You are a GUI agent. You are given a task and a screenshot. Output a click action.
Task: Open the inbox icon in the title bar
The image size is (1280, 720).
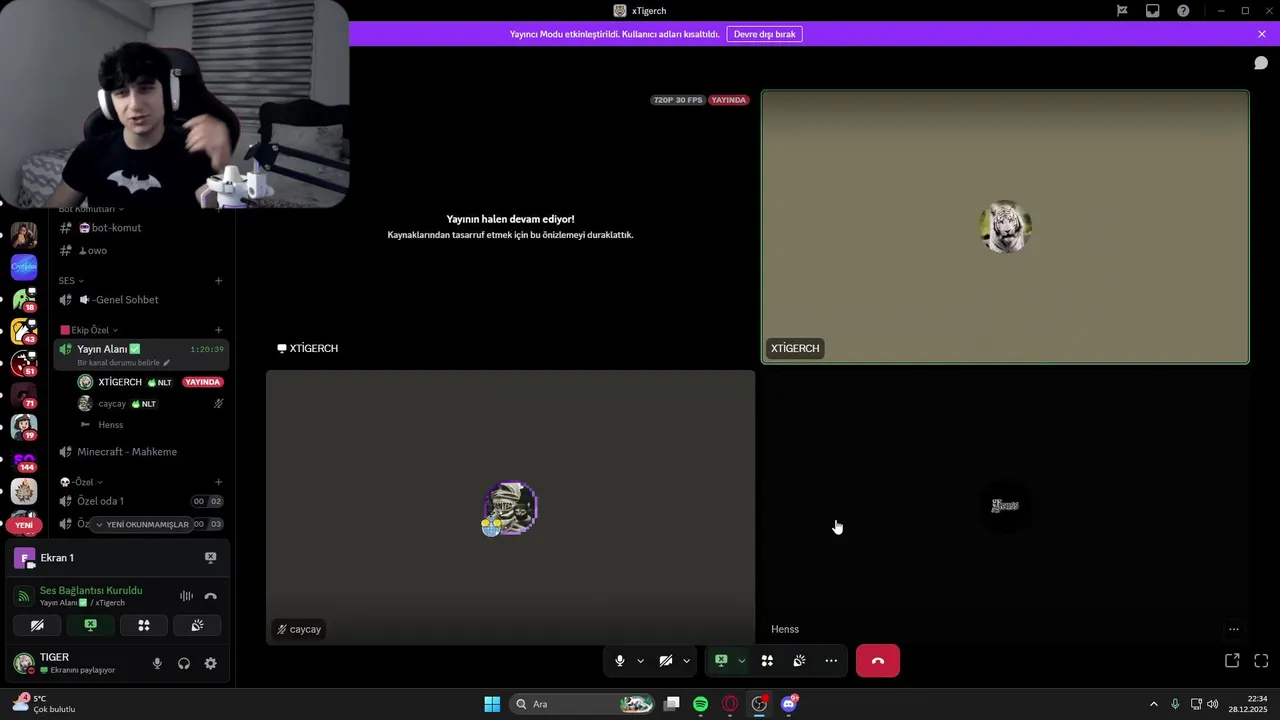pyautogui.click(x=1153, y=11)
